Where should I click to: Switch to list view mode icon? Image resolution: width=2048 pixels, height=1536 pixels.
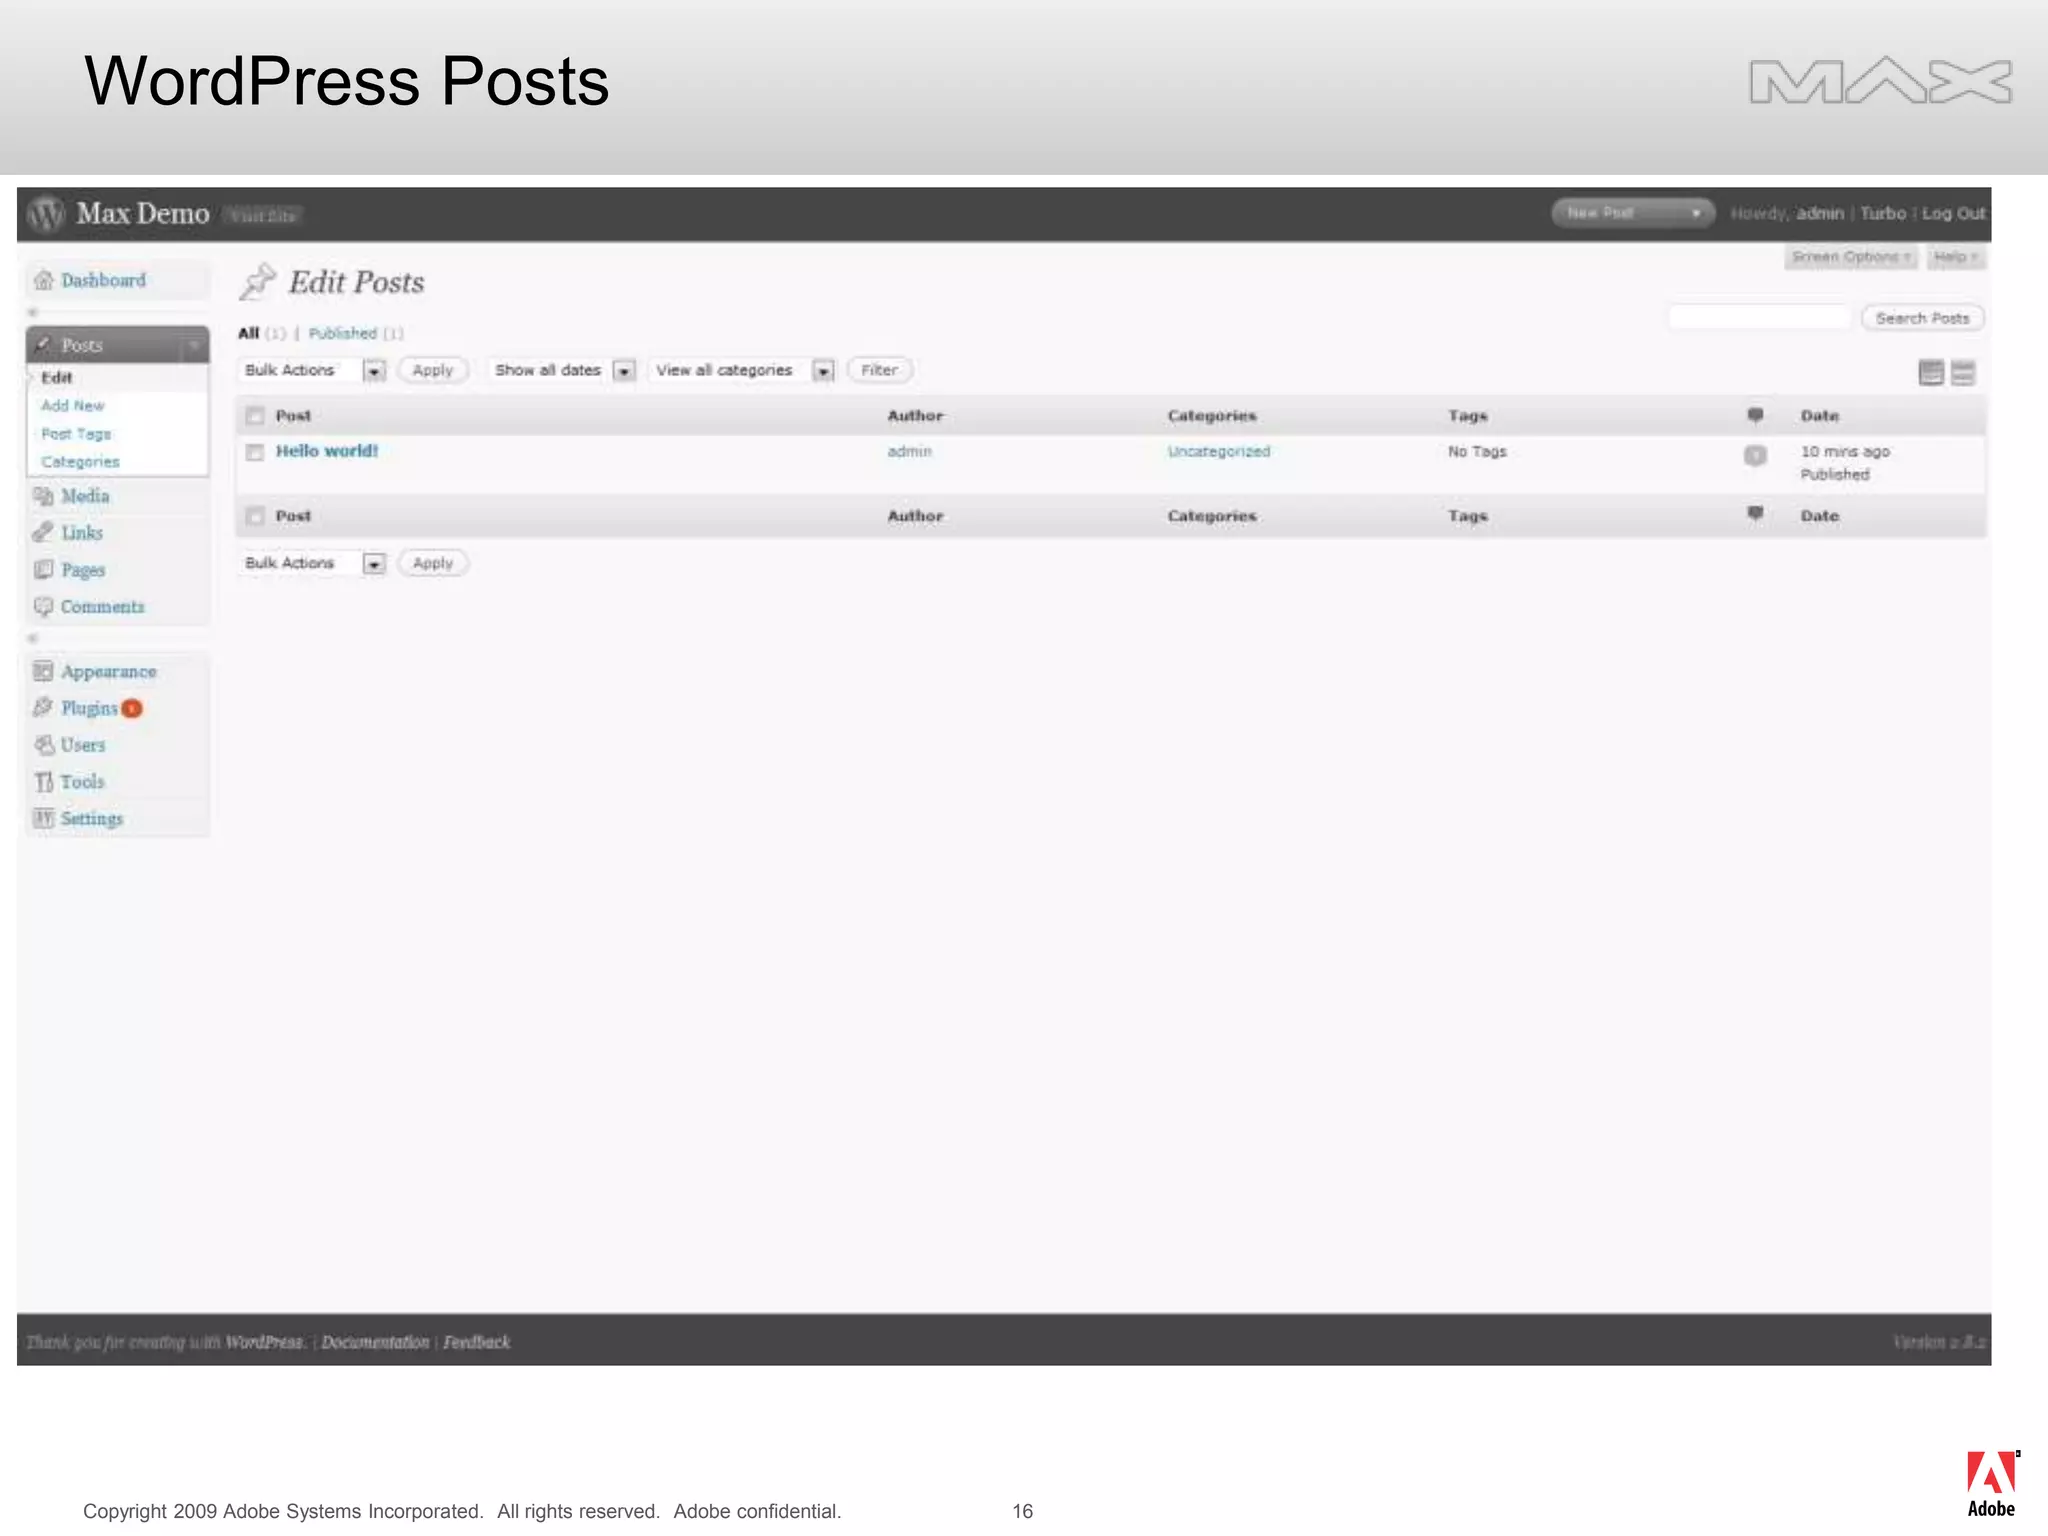point(1931,373)
